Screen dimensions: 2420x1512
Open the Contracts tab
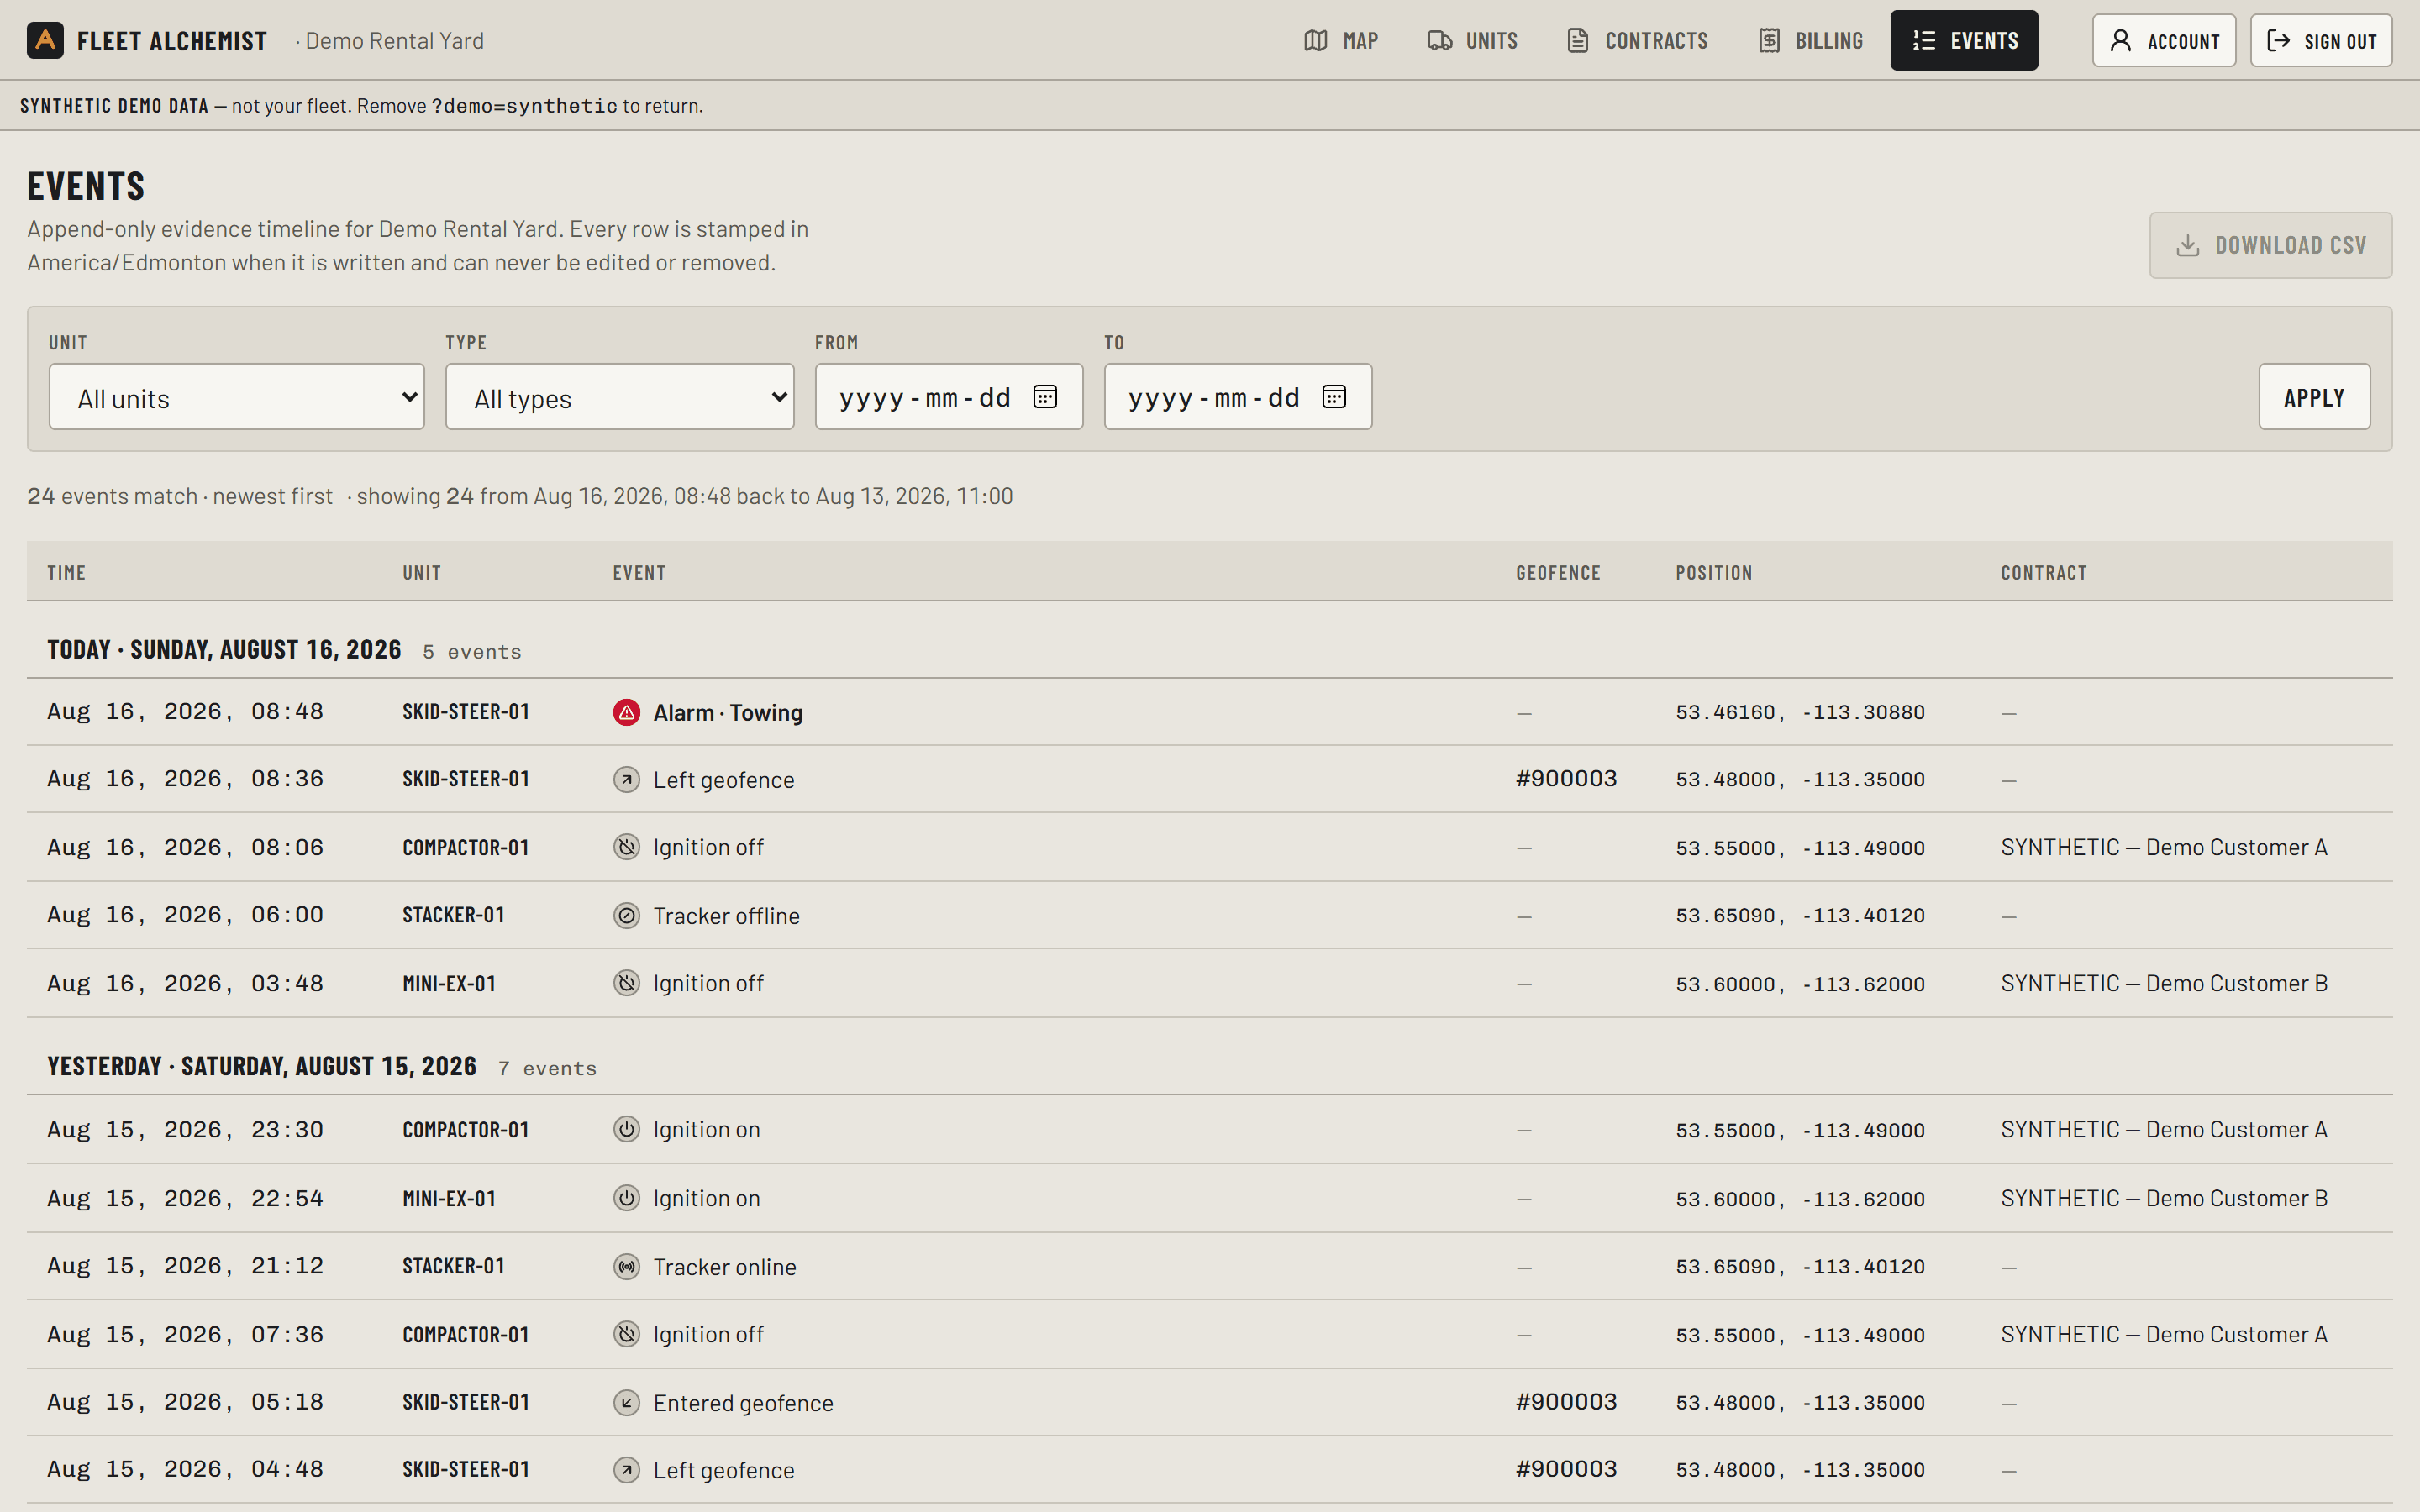point(1638,40)
